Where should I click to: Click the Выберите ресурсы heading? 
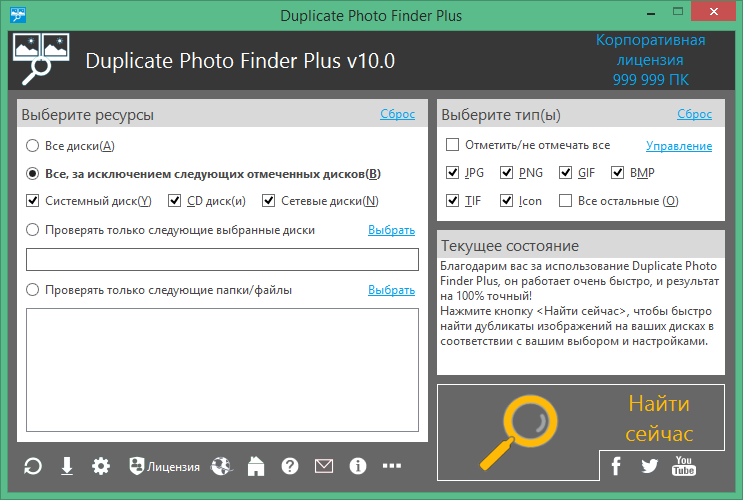pyautogui.click(x=88, y=115)
